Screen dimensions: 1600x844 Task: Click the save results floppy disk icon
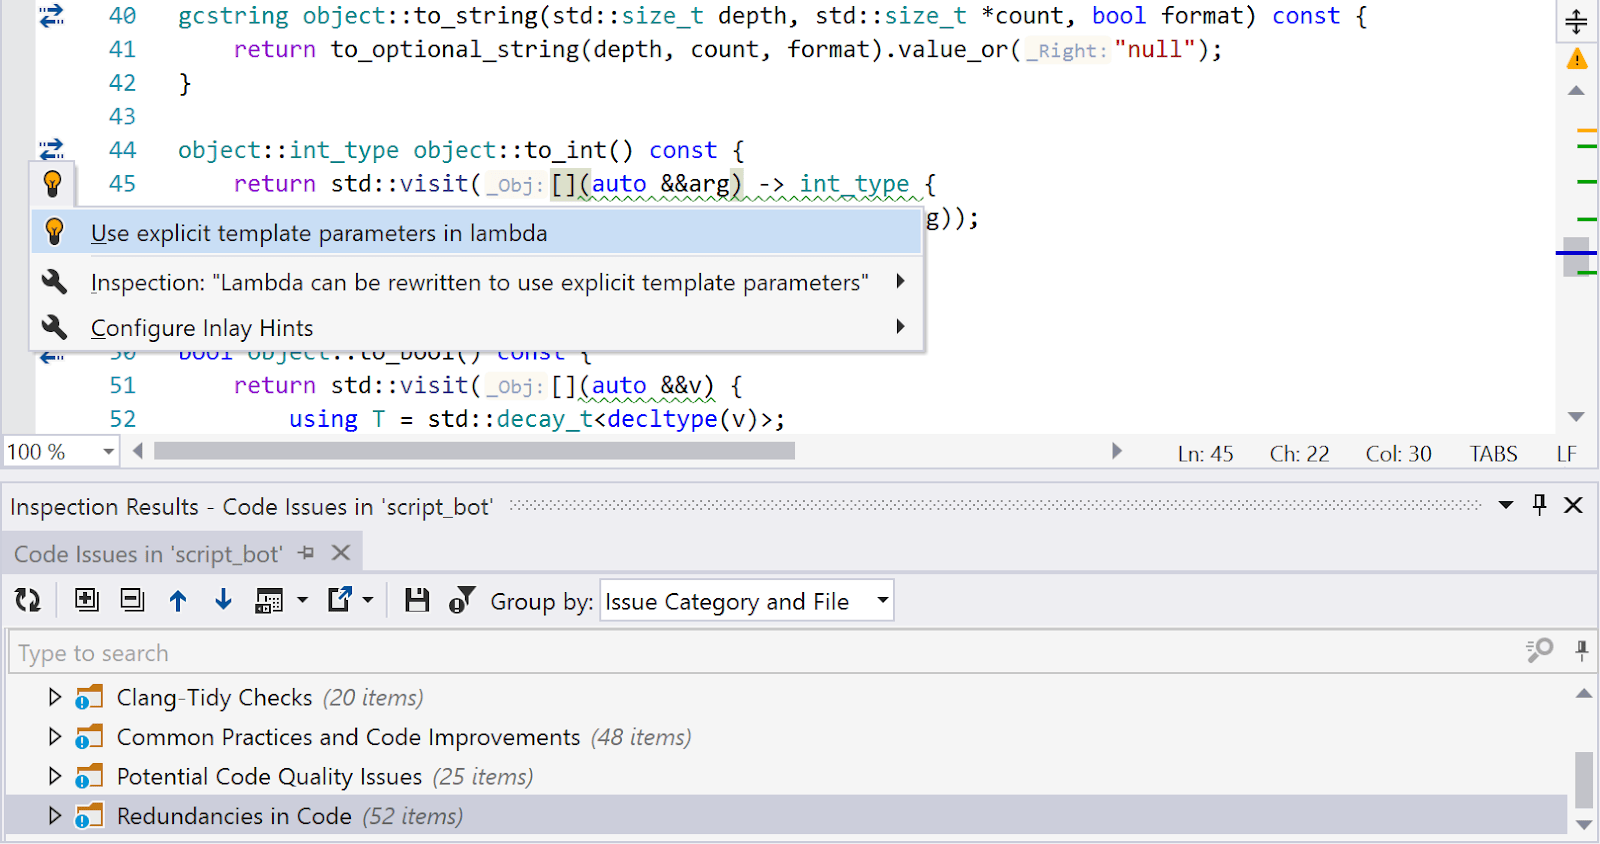pos(417,600)
